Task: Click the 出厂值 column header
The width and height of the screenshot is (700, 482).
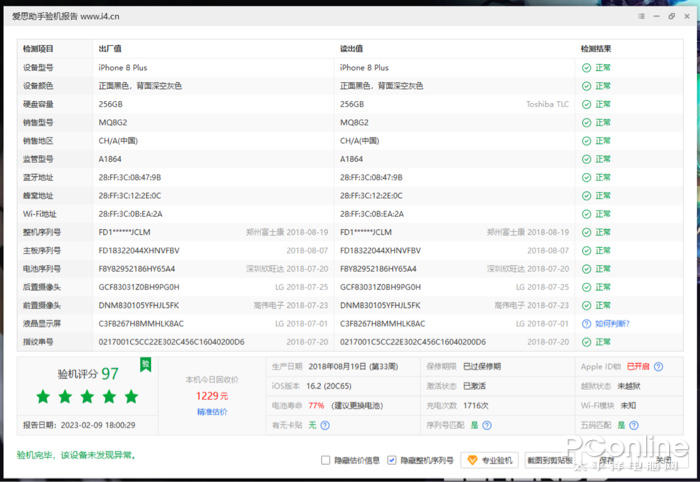Action: pyautogui.click(x=110, y=49)
